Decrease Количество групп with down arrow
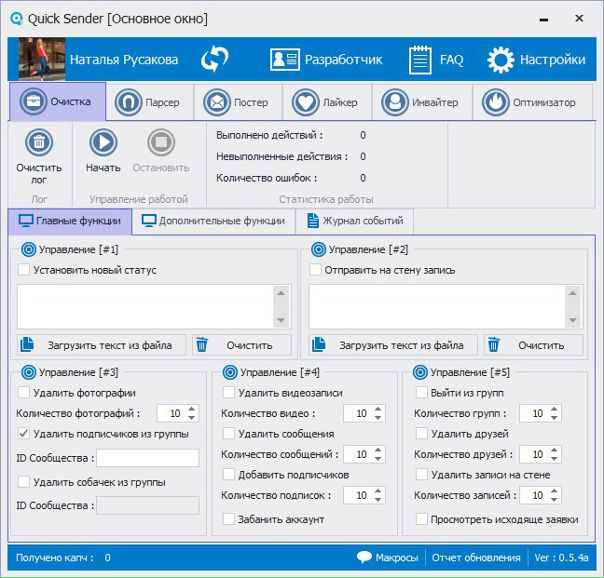This screenshot has height=578, width=604. (552, 418)
